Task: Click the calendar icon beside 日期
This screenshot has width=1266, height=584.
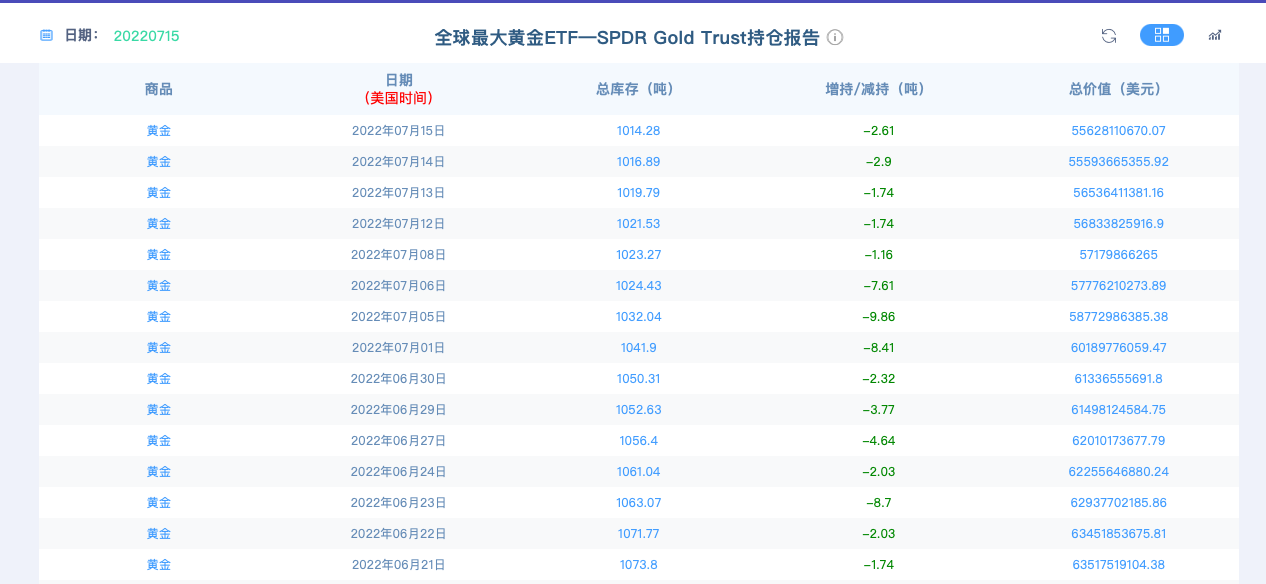Action: point(46,35)
